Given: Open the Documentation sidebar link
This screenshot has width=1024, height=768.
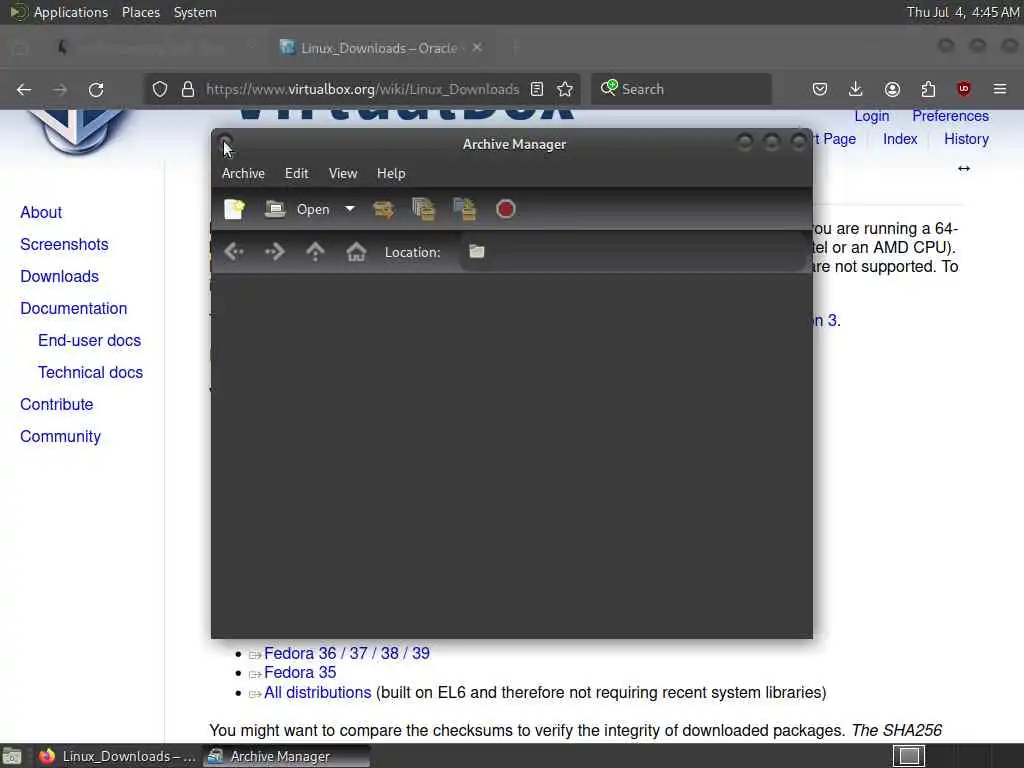Looking at the screenshot, I should click(73, 308).
